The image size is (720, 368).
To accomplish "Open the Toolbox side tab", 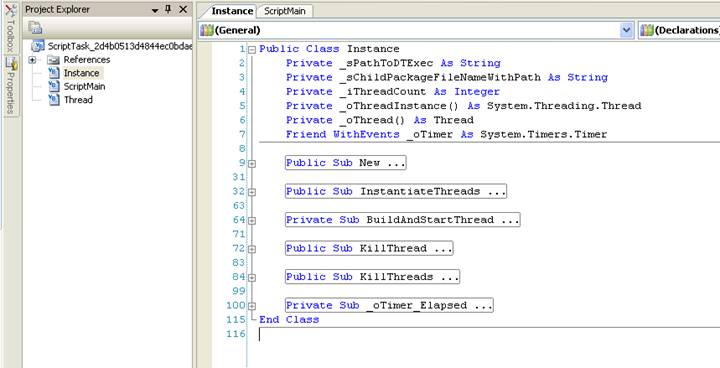I will 10,27.
